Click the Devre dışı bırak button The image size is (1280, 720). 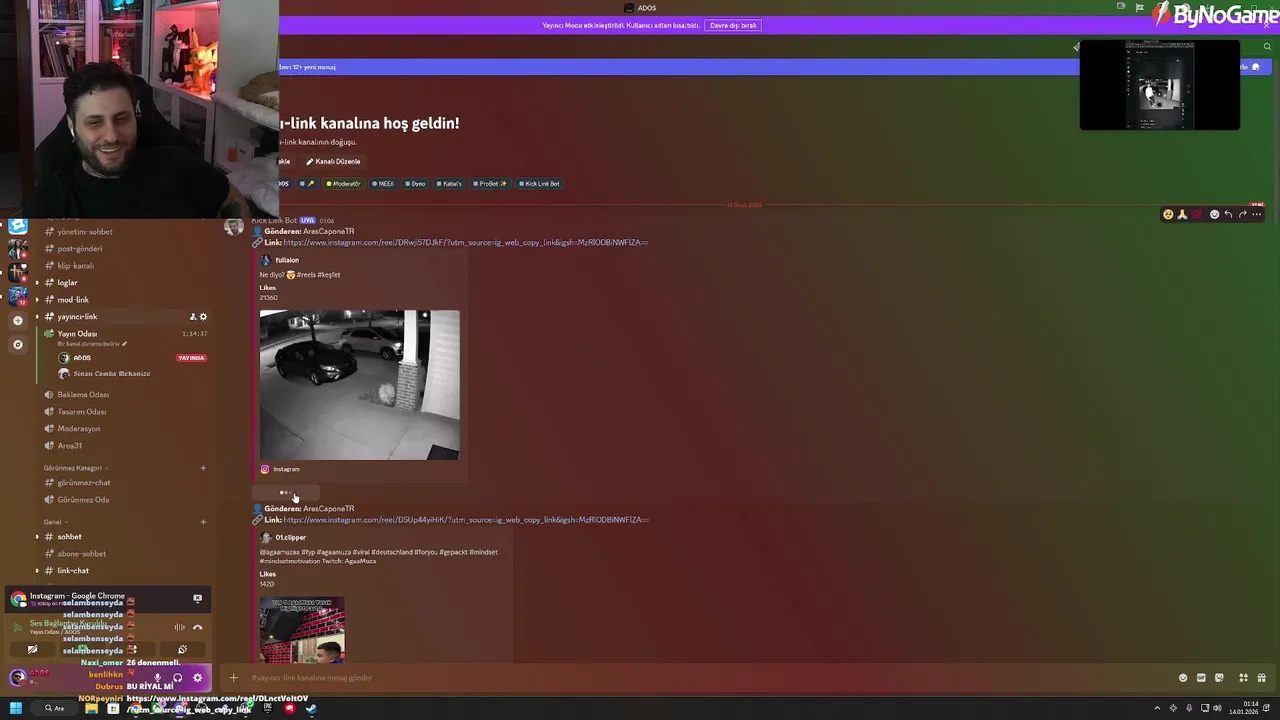733,25
